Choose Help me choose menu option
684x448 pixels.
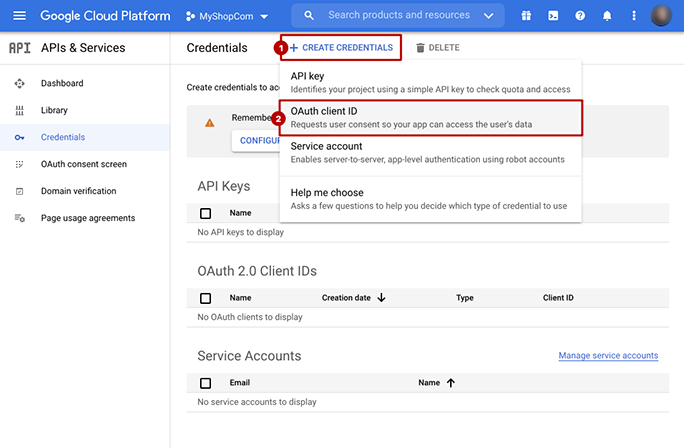click(430, 199)
